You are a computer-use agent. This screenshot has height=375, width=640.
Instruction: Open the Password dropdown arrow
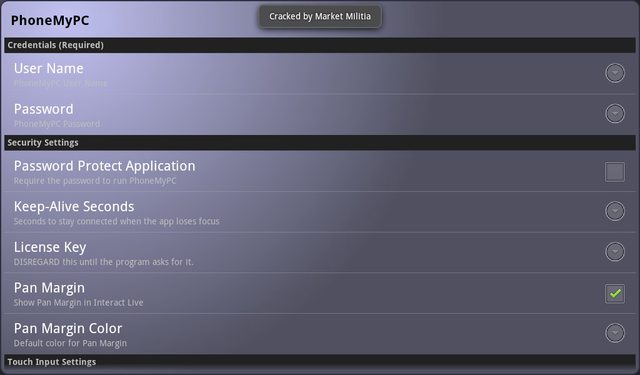[x=615, y=113]
